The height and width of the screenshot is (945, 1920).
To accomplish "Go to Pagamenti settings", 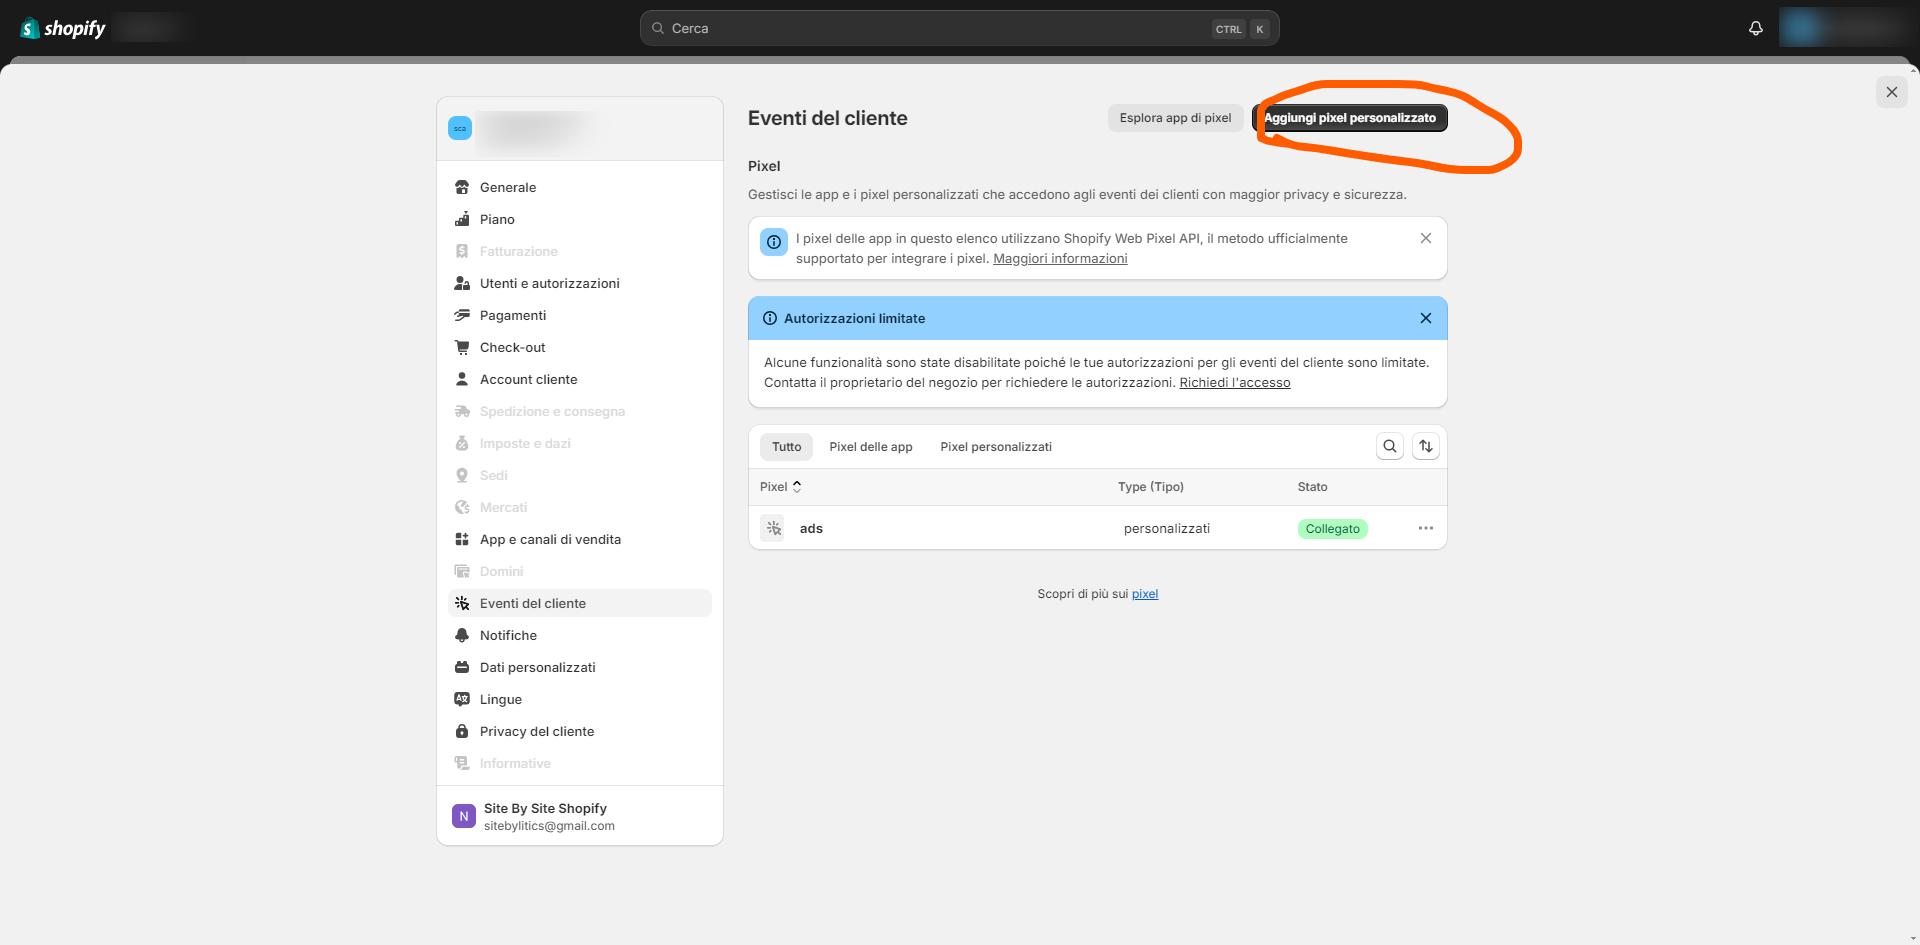I will [x=513, y=315].
